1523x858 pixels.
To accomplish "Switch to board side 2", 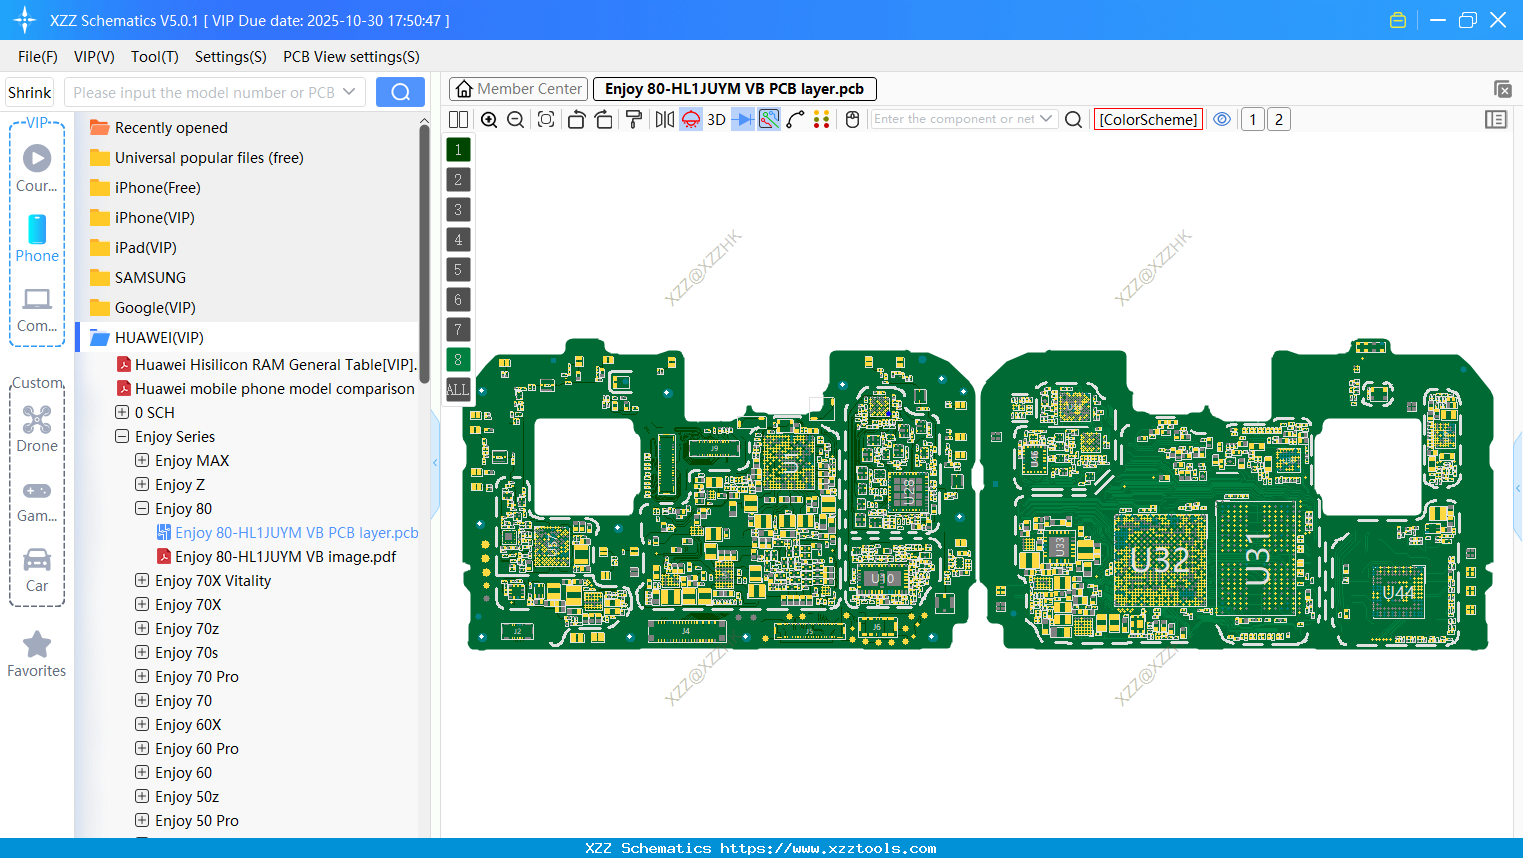I will click(x=1279, y=119).
